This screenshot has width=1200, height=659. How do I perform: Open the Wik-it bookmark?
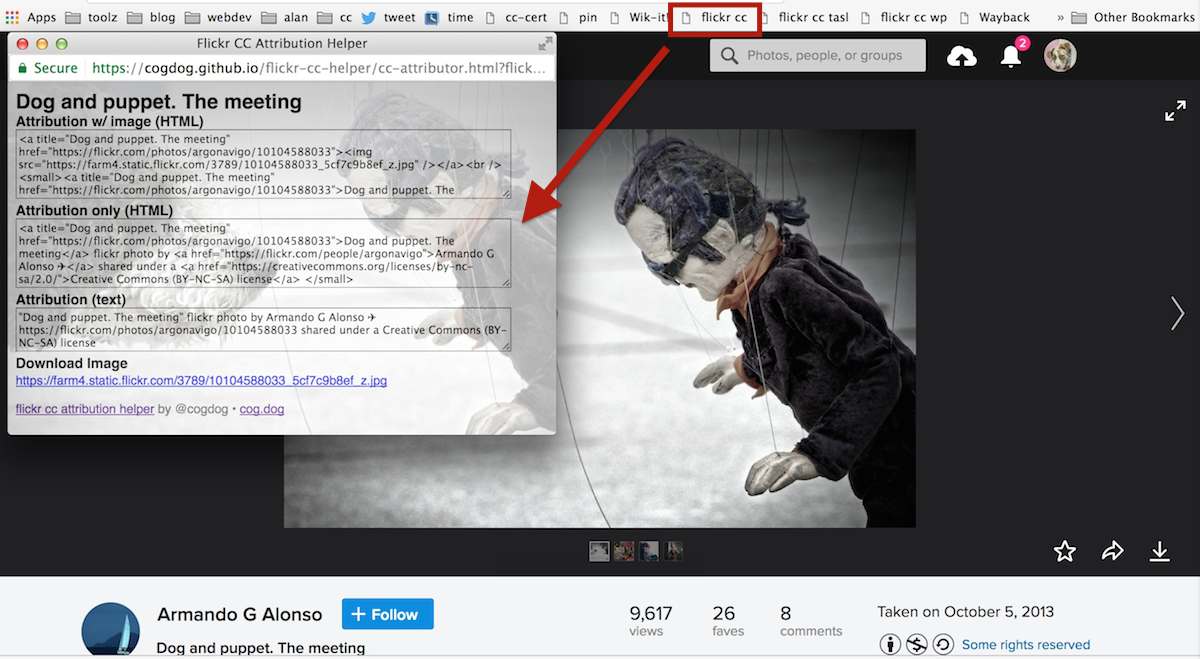tap(637, 17)
